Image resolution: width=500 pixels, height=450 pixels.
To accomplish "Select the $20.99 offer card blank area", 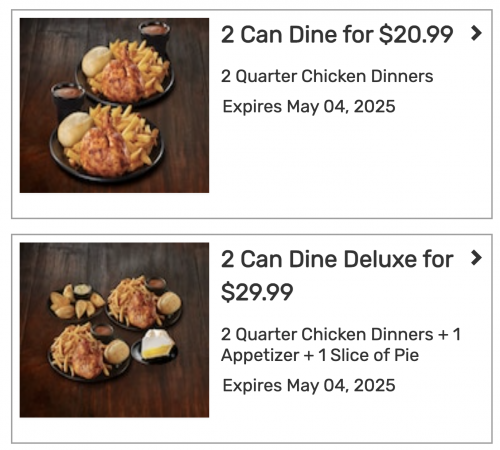I will point(350,163).
